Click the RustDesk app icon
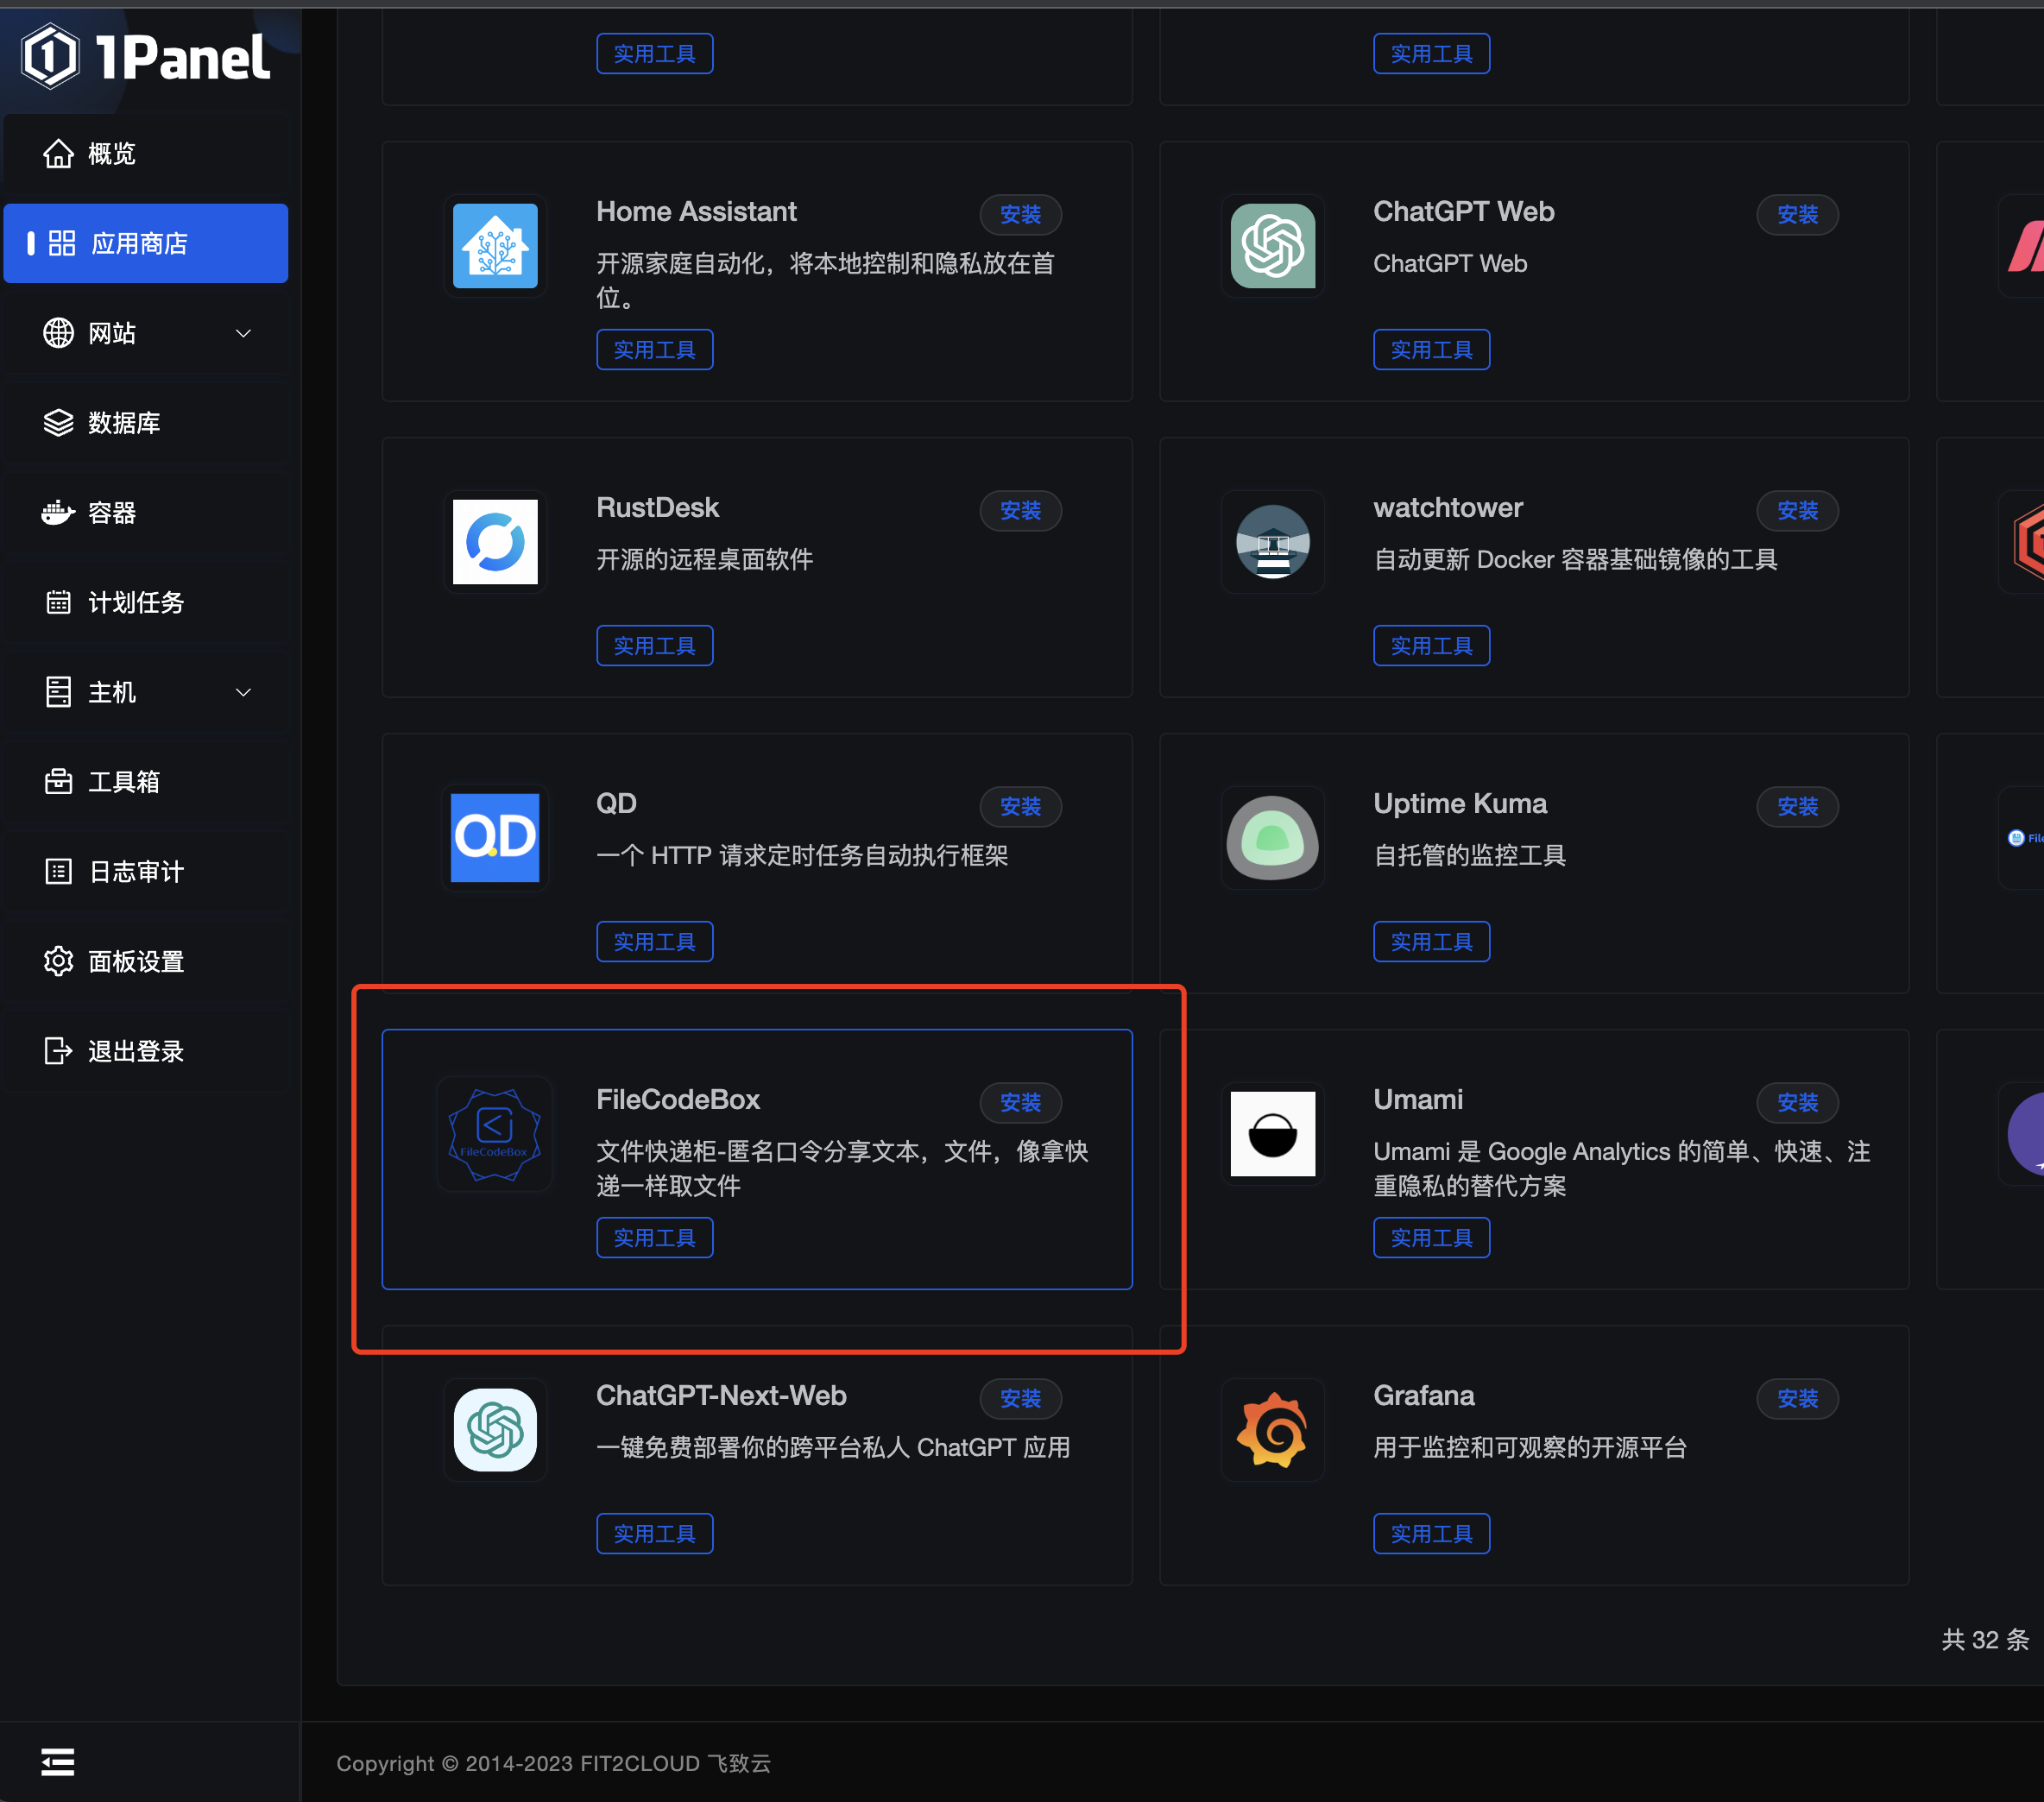 pos(495,542)
